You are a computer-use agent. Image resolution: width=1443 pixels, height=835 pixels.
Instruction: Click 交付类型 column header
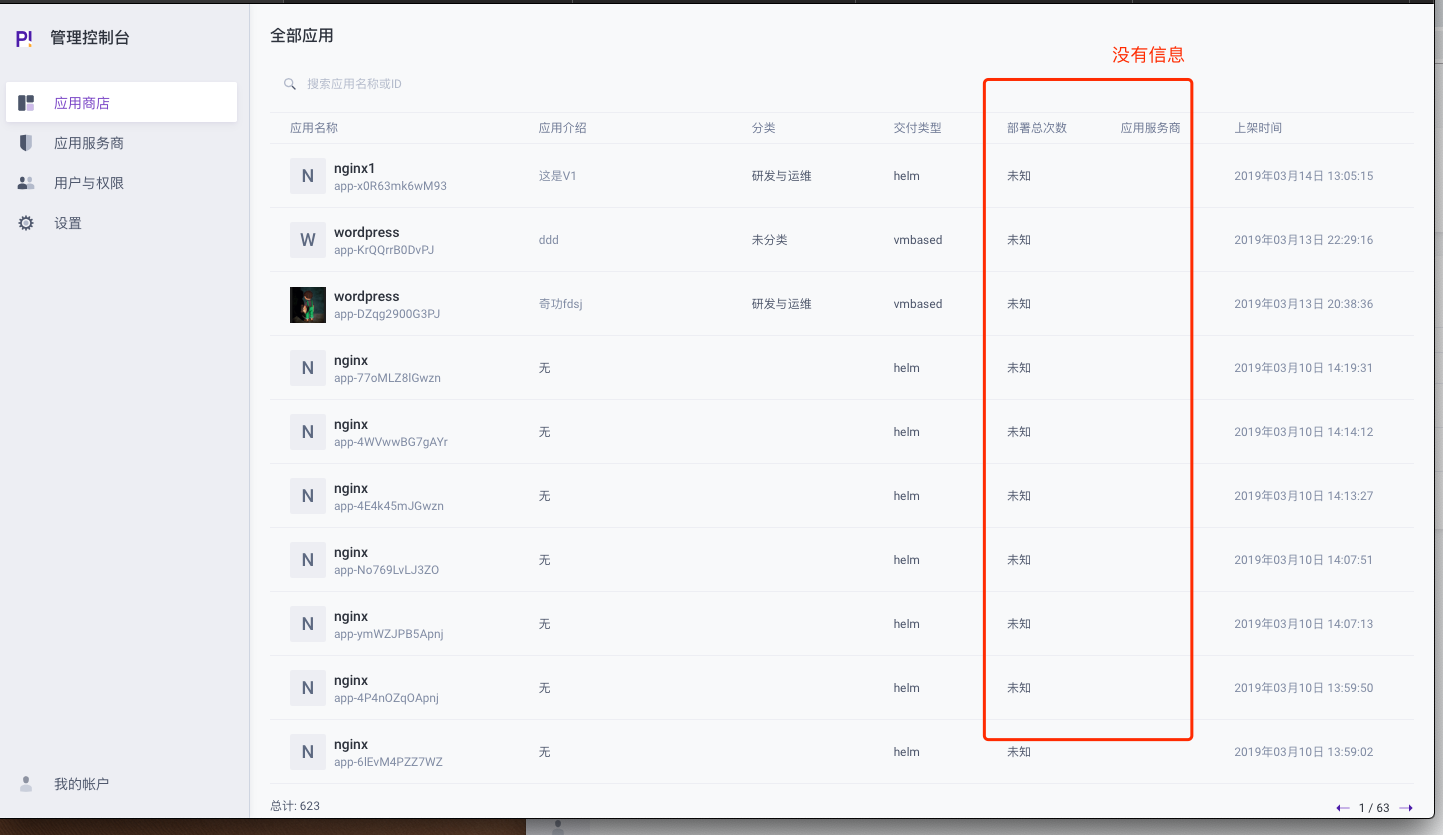(x=917, y=128)
